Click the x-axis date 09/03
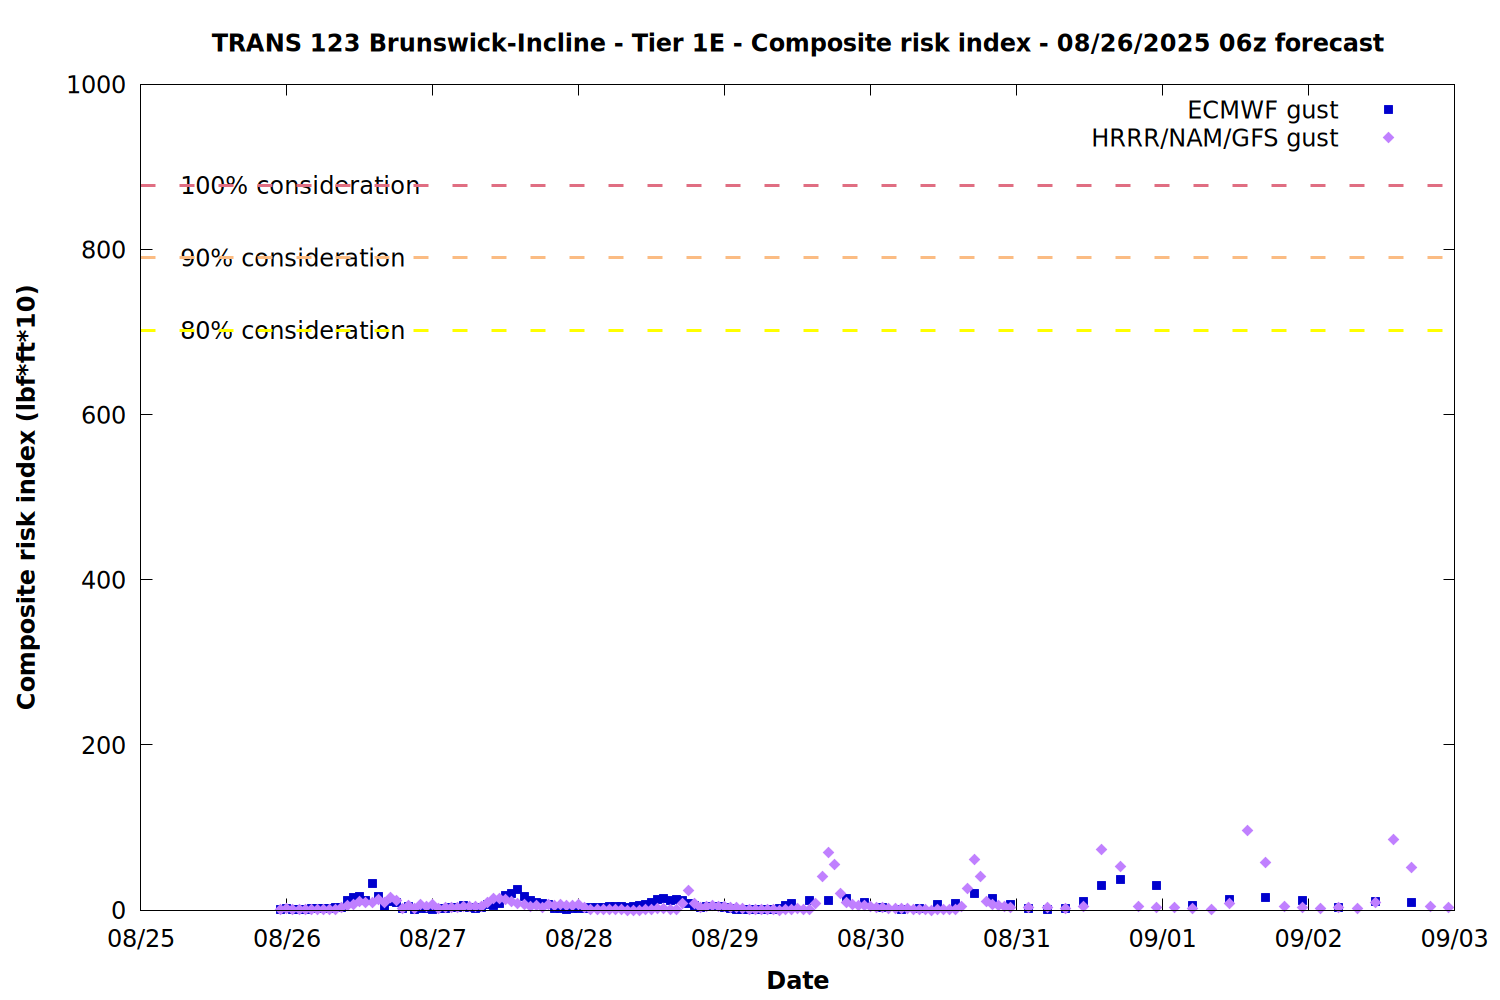The height and width of the screenshot is (1000, 1500). point(1455,938)
